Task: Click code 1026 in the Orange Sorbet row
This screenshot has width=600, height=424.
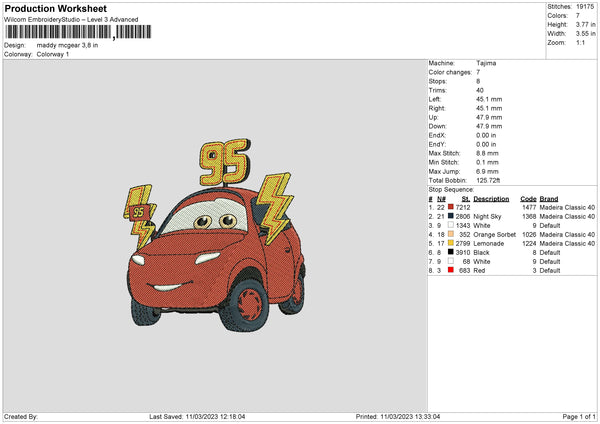Action: pyautogui.click(x=529, y=234)
